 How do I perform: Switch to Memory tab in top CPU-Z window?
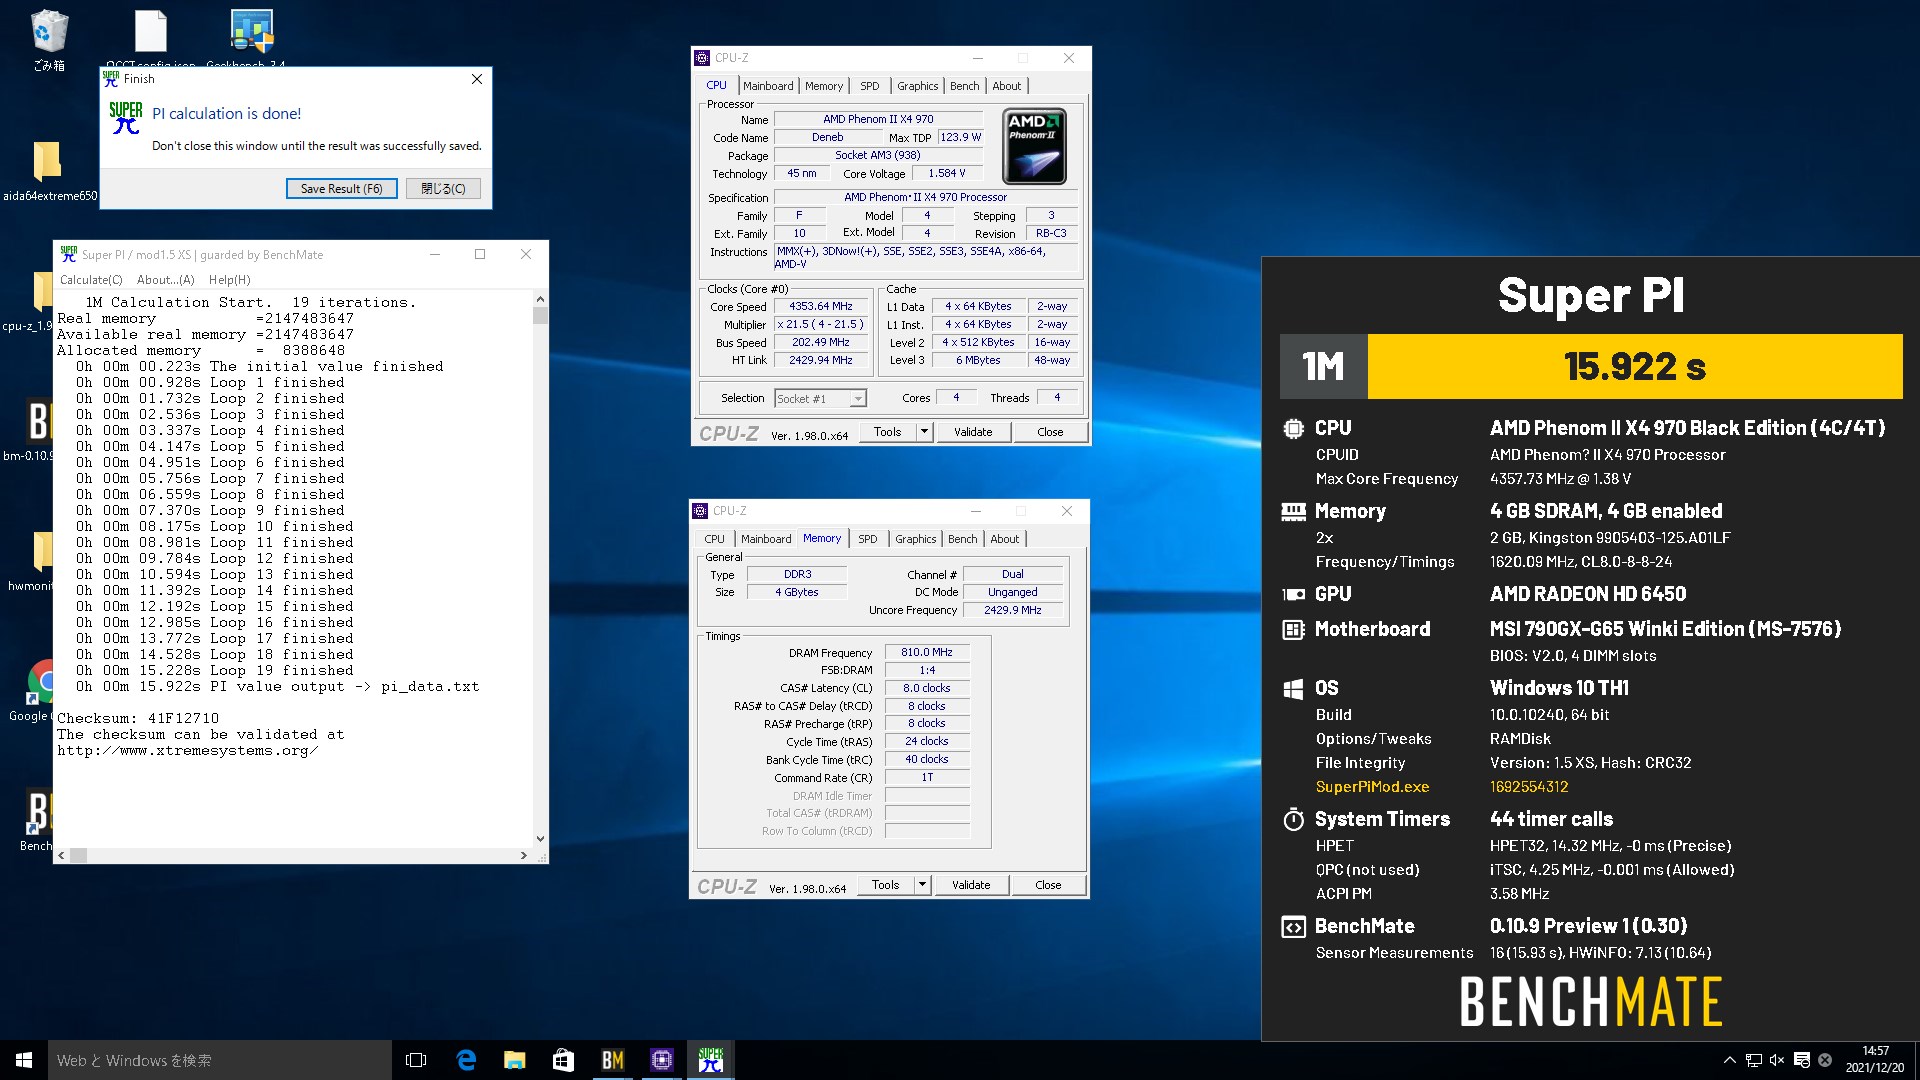pyautogui.click(x=824, y=86)
